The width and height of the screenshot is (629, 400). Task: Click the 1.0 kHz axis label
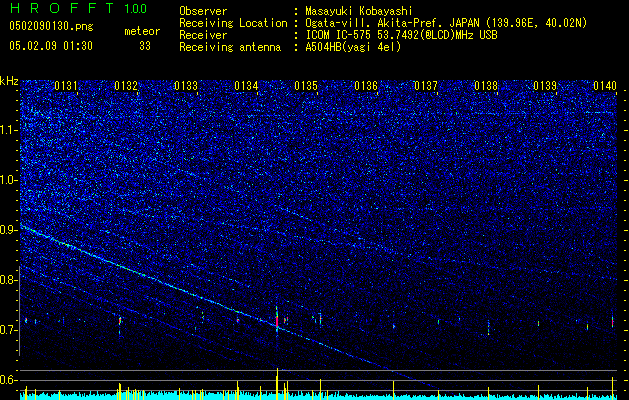pos(9,180)
